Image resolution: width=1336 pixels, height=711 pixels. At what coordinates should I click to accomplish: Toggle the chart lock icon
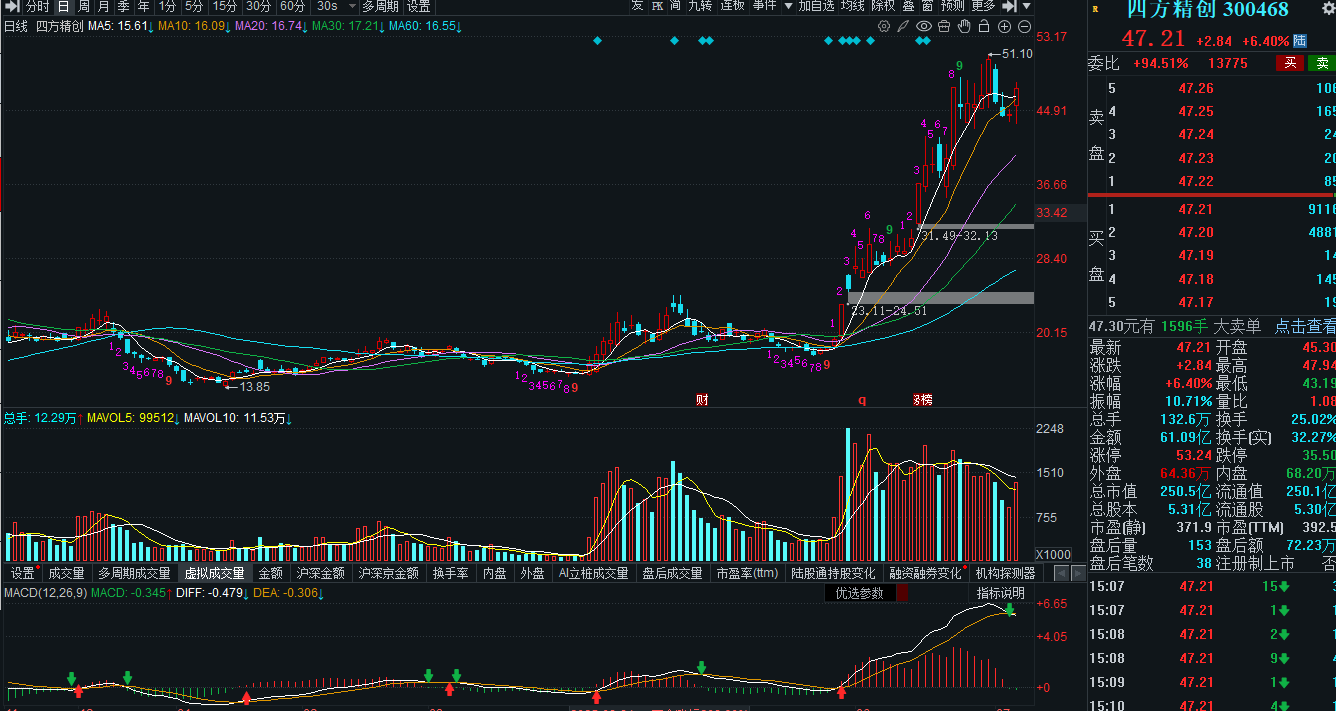(x=984, y=26)
